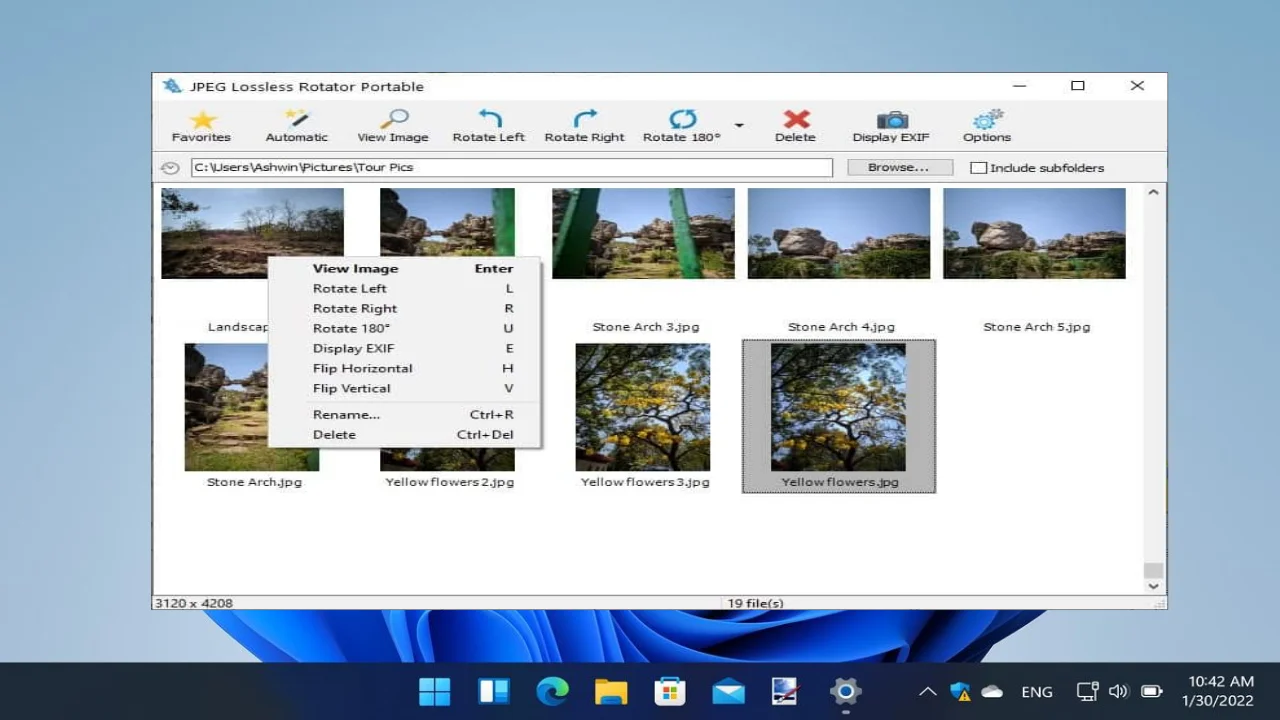Select the highlighted Yellow flowers.jpg thumbnail
Image resolution: width=1280 pixels, height=720 pixels.
pyautogui.click(x=838, y=407)
